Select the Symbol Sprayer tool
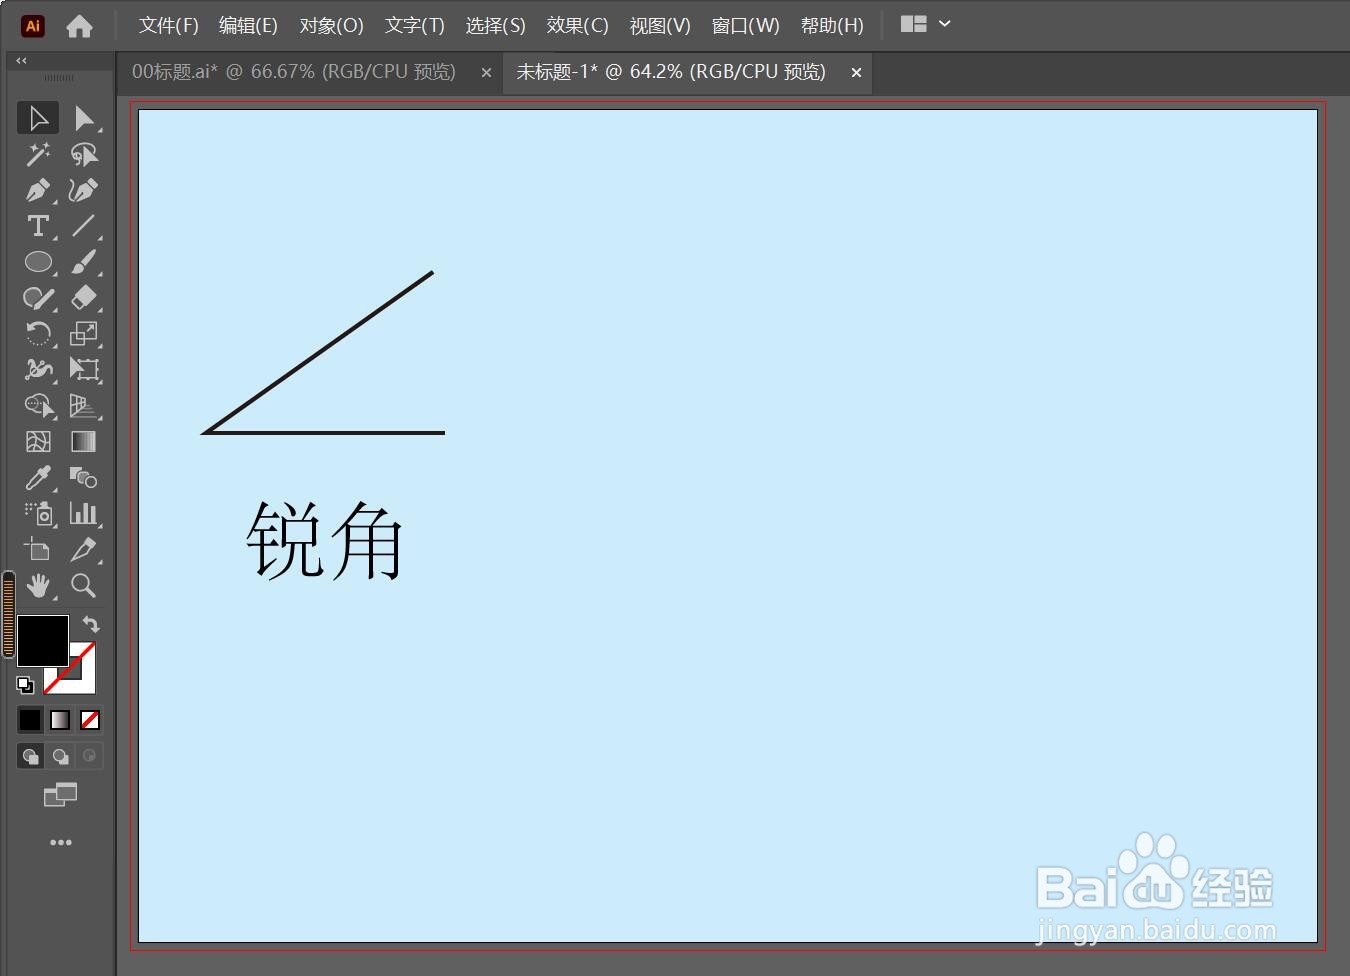Image resolution: width=1350 pixels, height=976 pixels. pyautogui.click(x=38, y=514)
